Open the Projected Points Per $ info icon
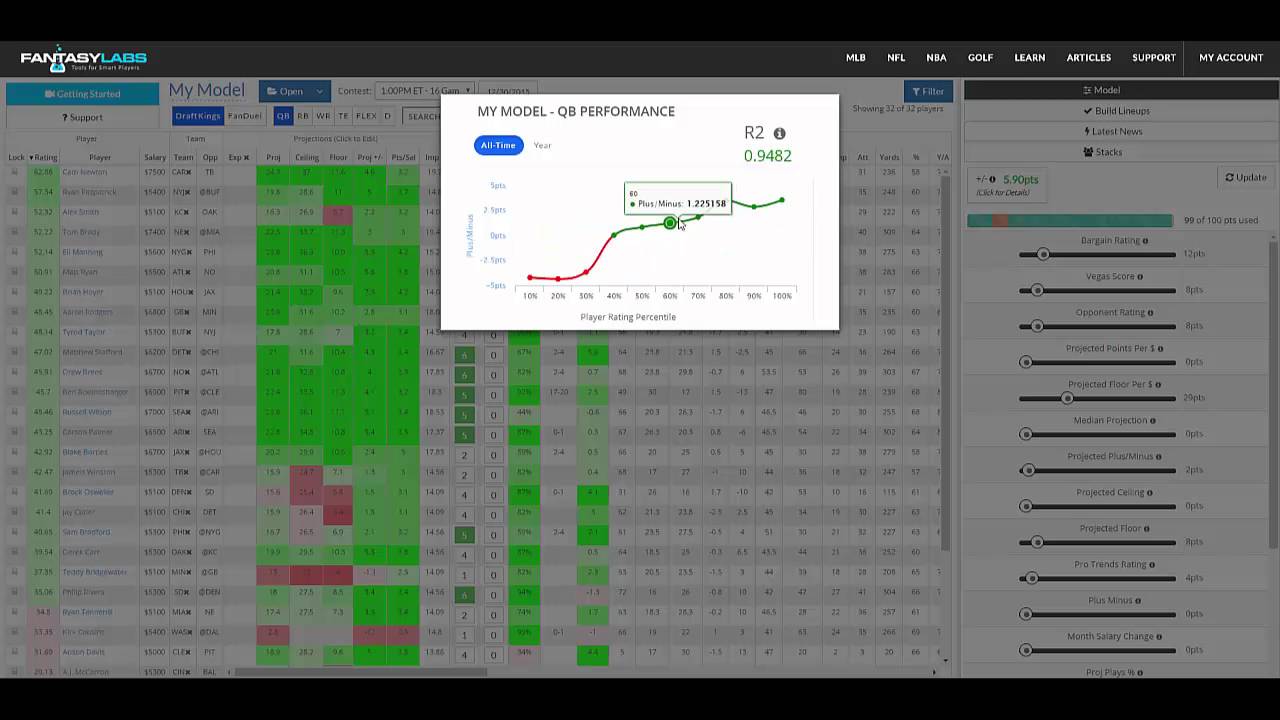The height and width of the screenshot is (720, 1280). [x=1160, y=349]
